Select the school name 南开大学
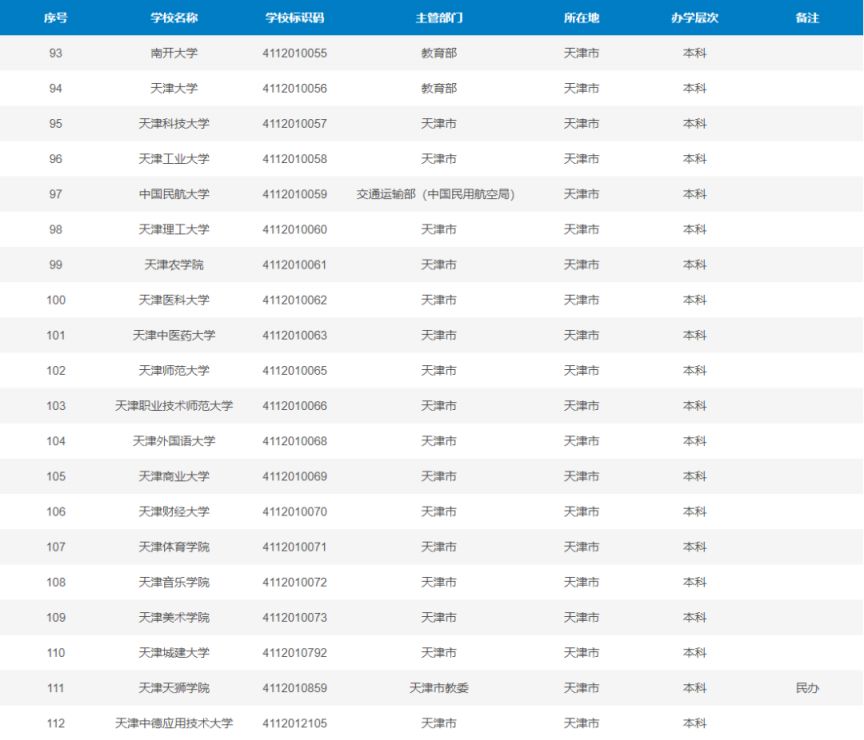 point(174,53)
